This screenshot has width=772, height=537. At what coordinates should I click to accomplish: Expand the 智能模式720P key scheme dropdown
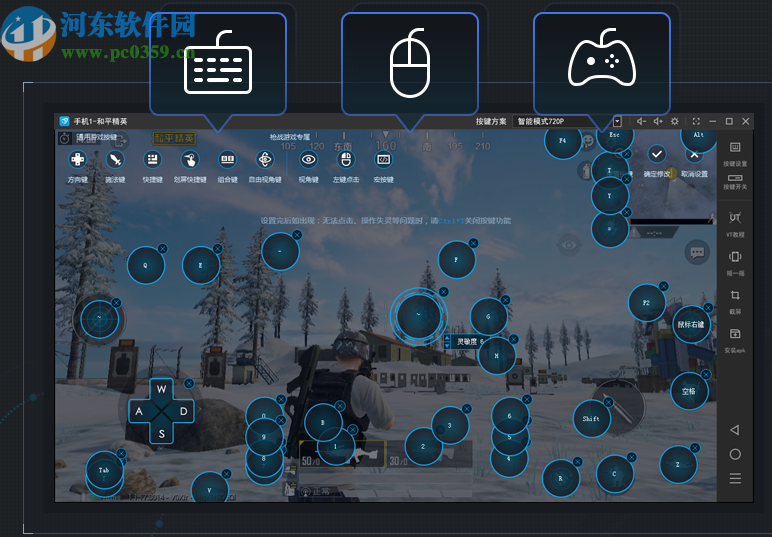[x=617, y=121]
